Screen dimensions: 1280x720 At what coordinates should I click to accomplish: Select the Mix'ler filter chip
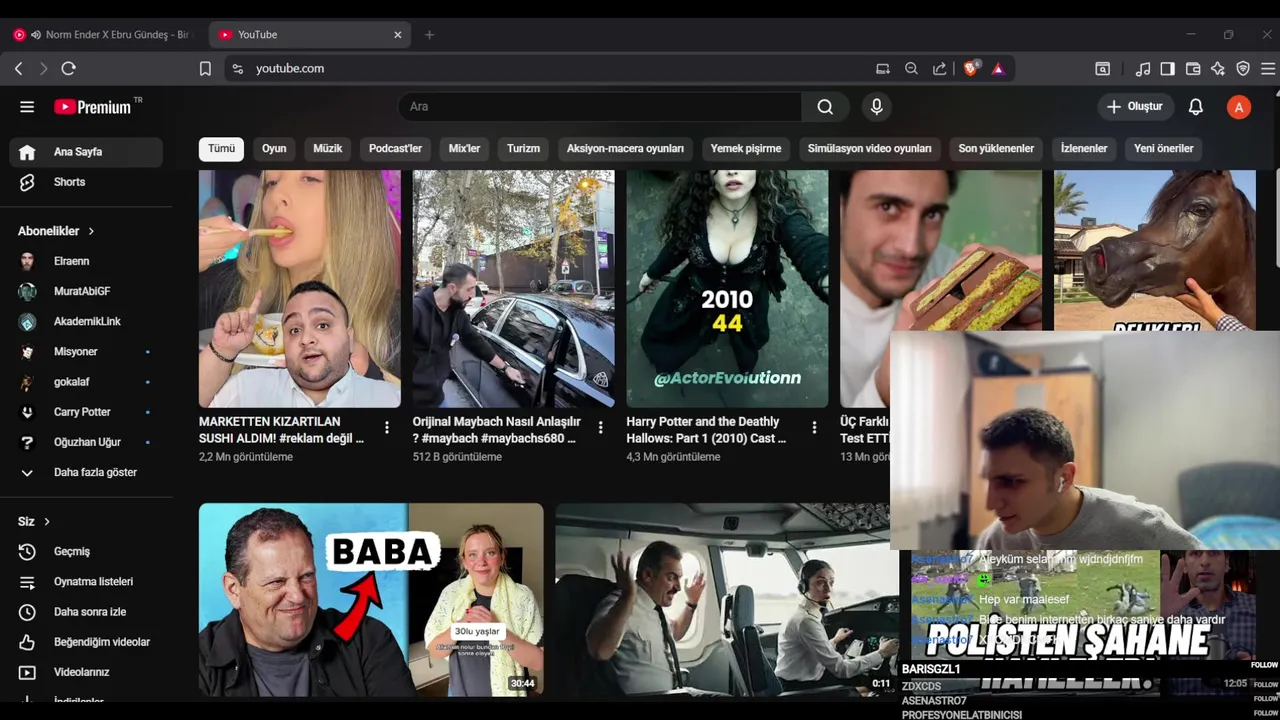464,148
